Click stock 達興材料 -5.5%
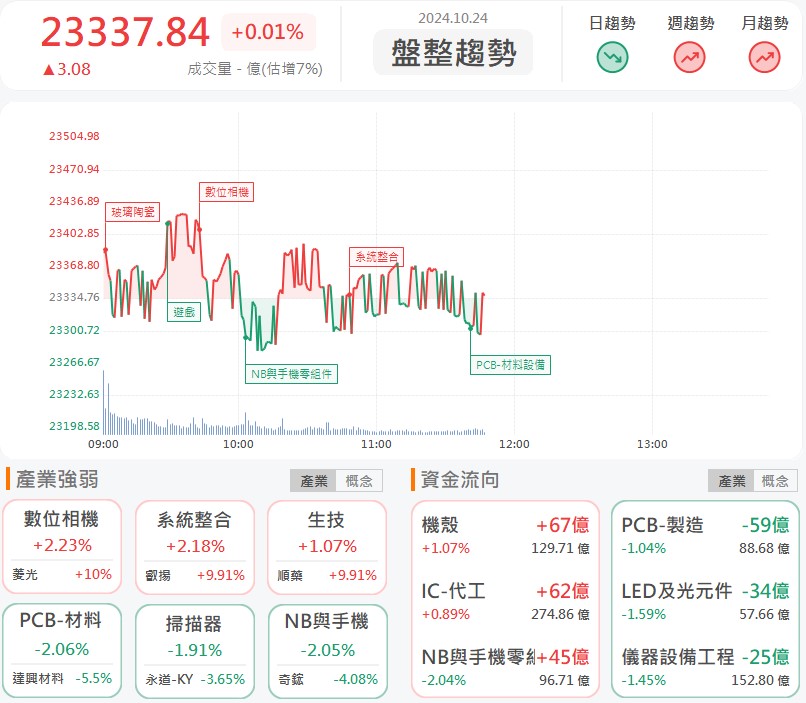 click(x=62, y=678)
